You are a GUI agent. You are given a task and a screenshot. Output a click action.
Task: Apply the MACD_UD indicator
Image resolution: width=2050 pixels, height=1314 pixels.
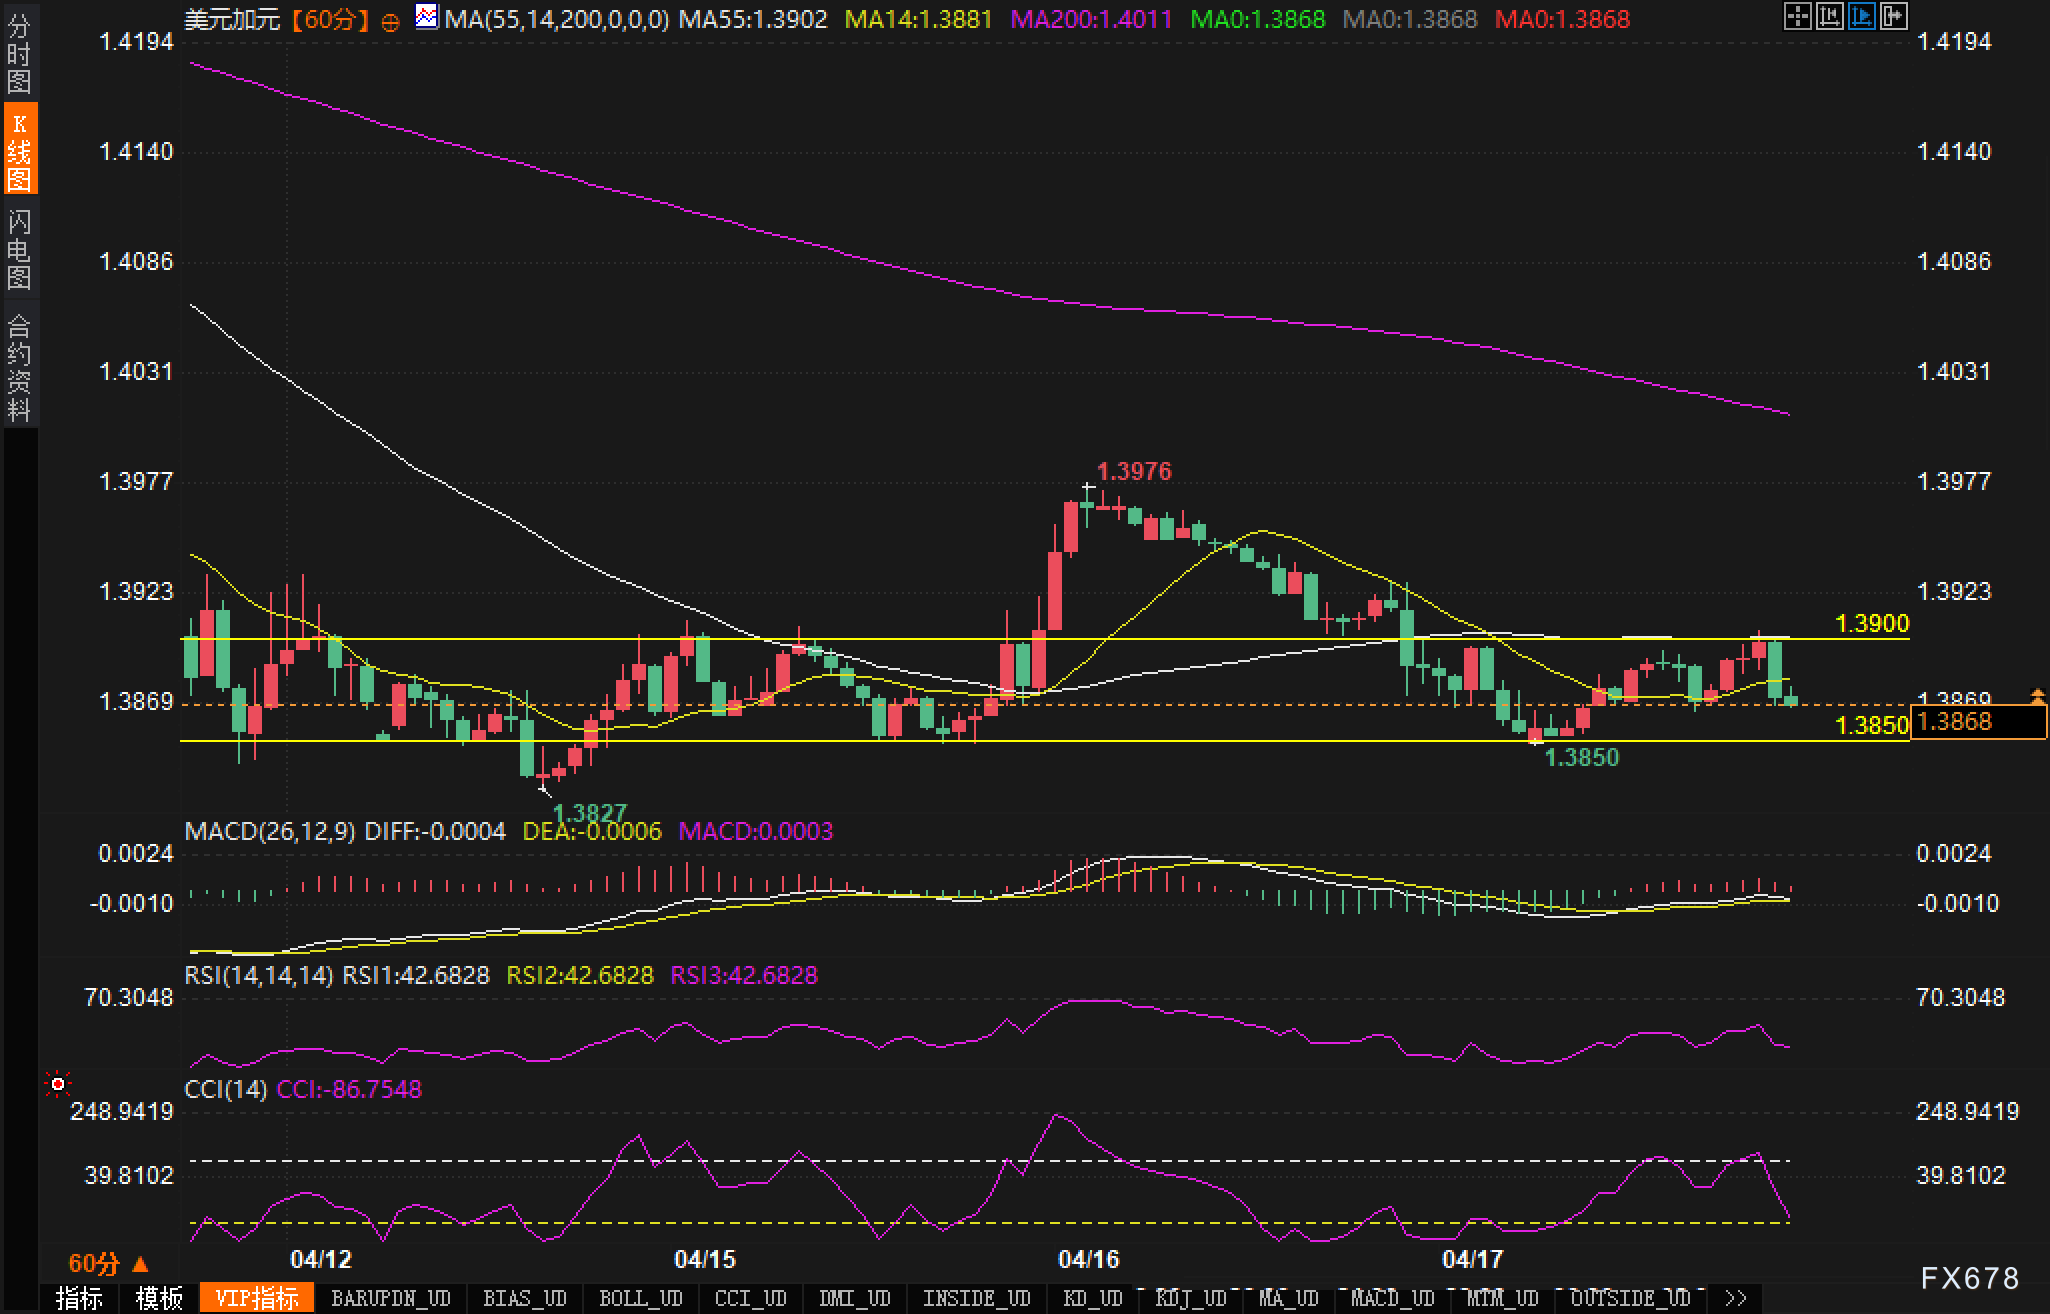(x=1392, y=1298)
